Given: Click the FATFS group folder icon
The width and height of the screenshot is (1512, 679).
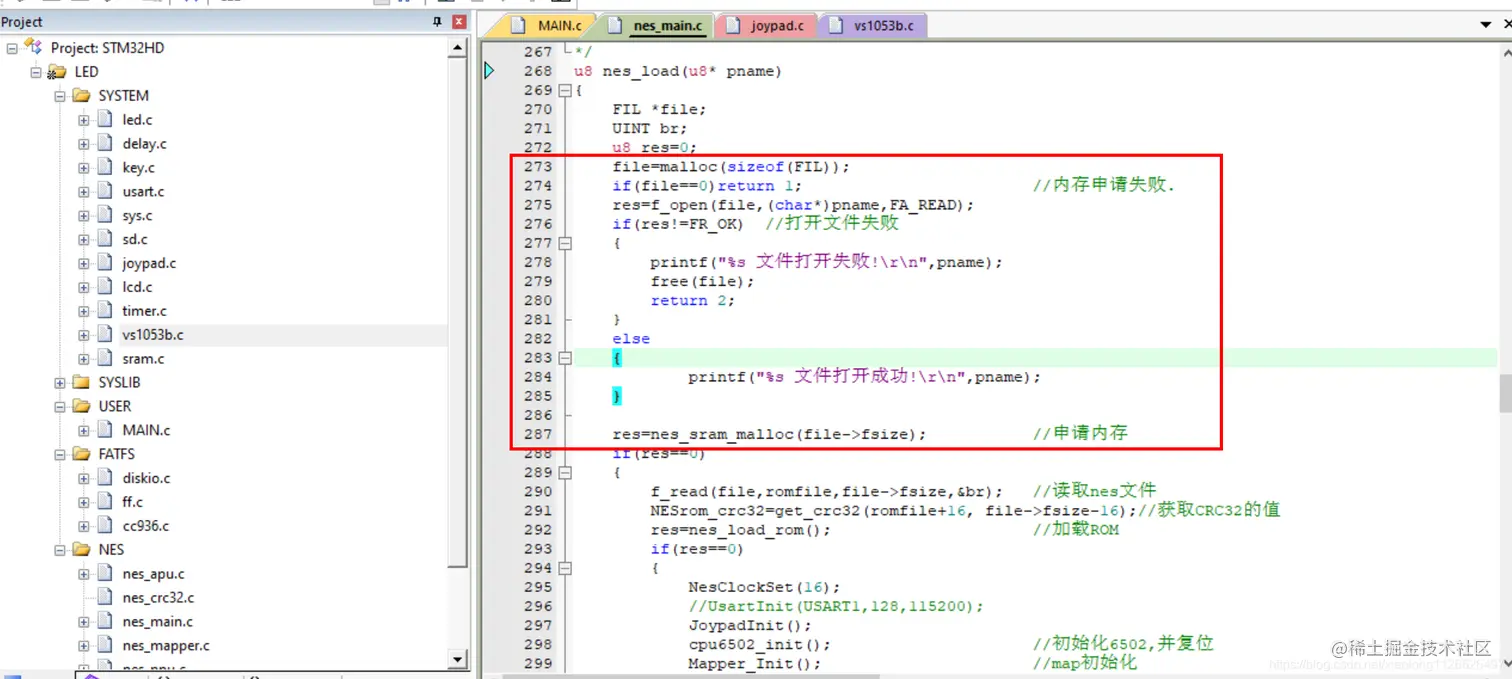Looking at the screenshot, I should point(81,454).
